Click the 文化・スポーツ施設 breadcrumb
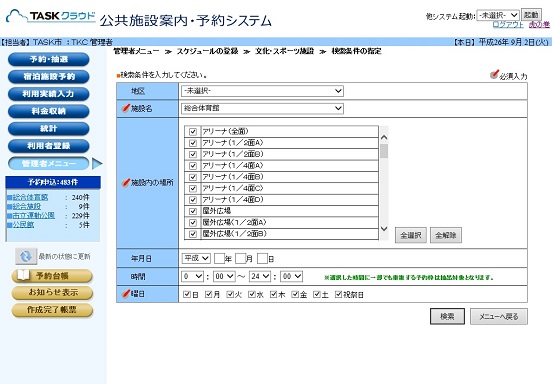Screen dimensions: 553x384 click(285, 51)
